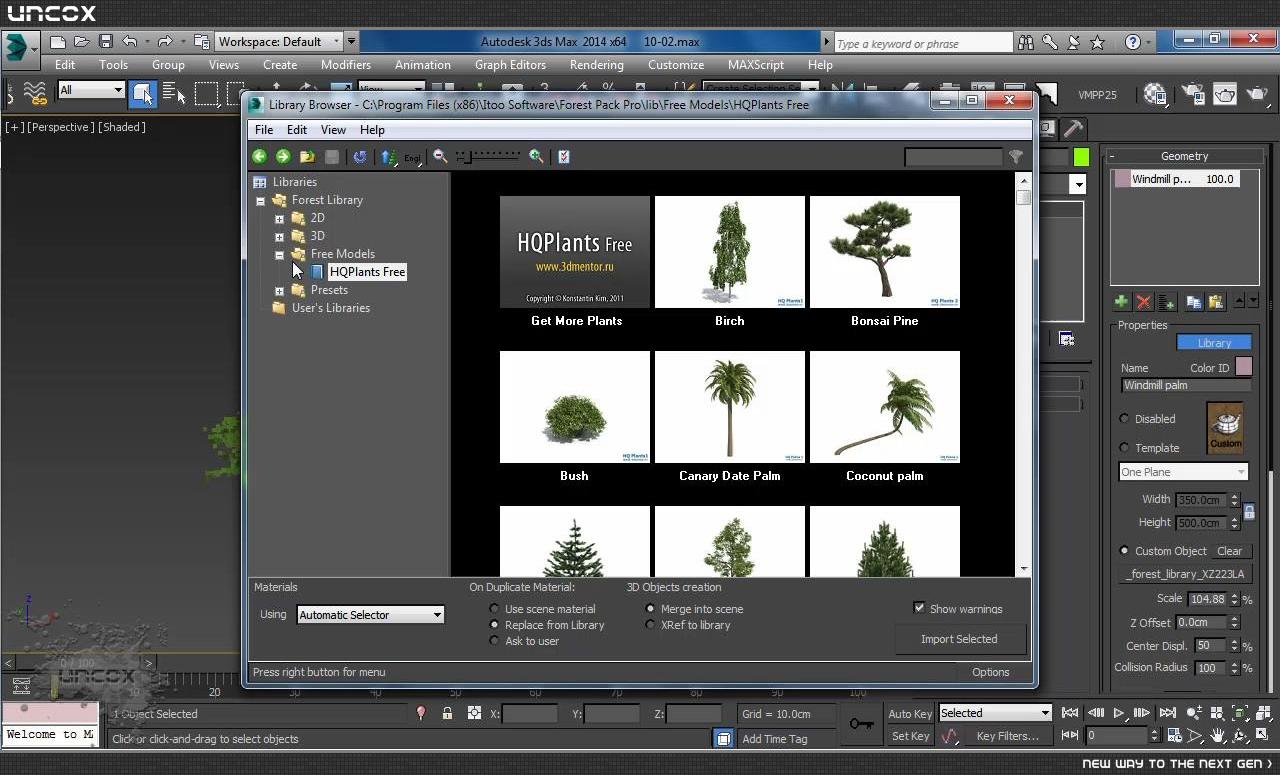Delete geometry item with the red X

click(x=1144, y=301)
